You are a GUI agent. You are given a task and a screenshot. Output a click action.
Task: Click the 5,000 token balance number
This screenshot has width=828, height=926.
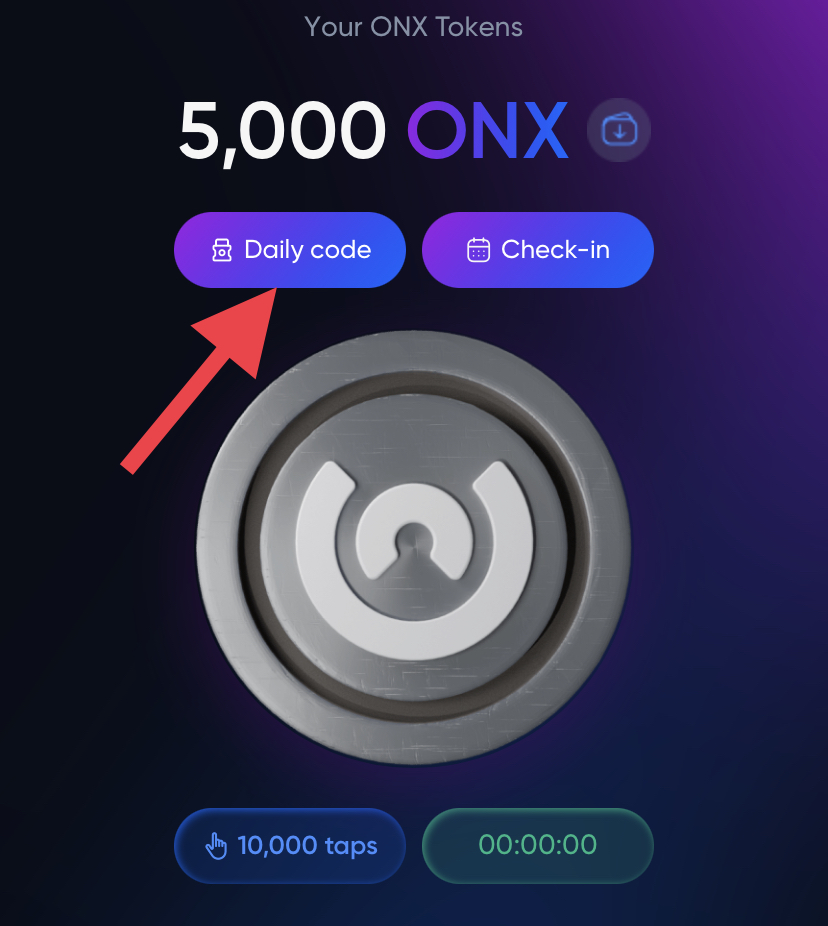pyautogui.click(x=282, y=131)
